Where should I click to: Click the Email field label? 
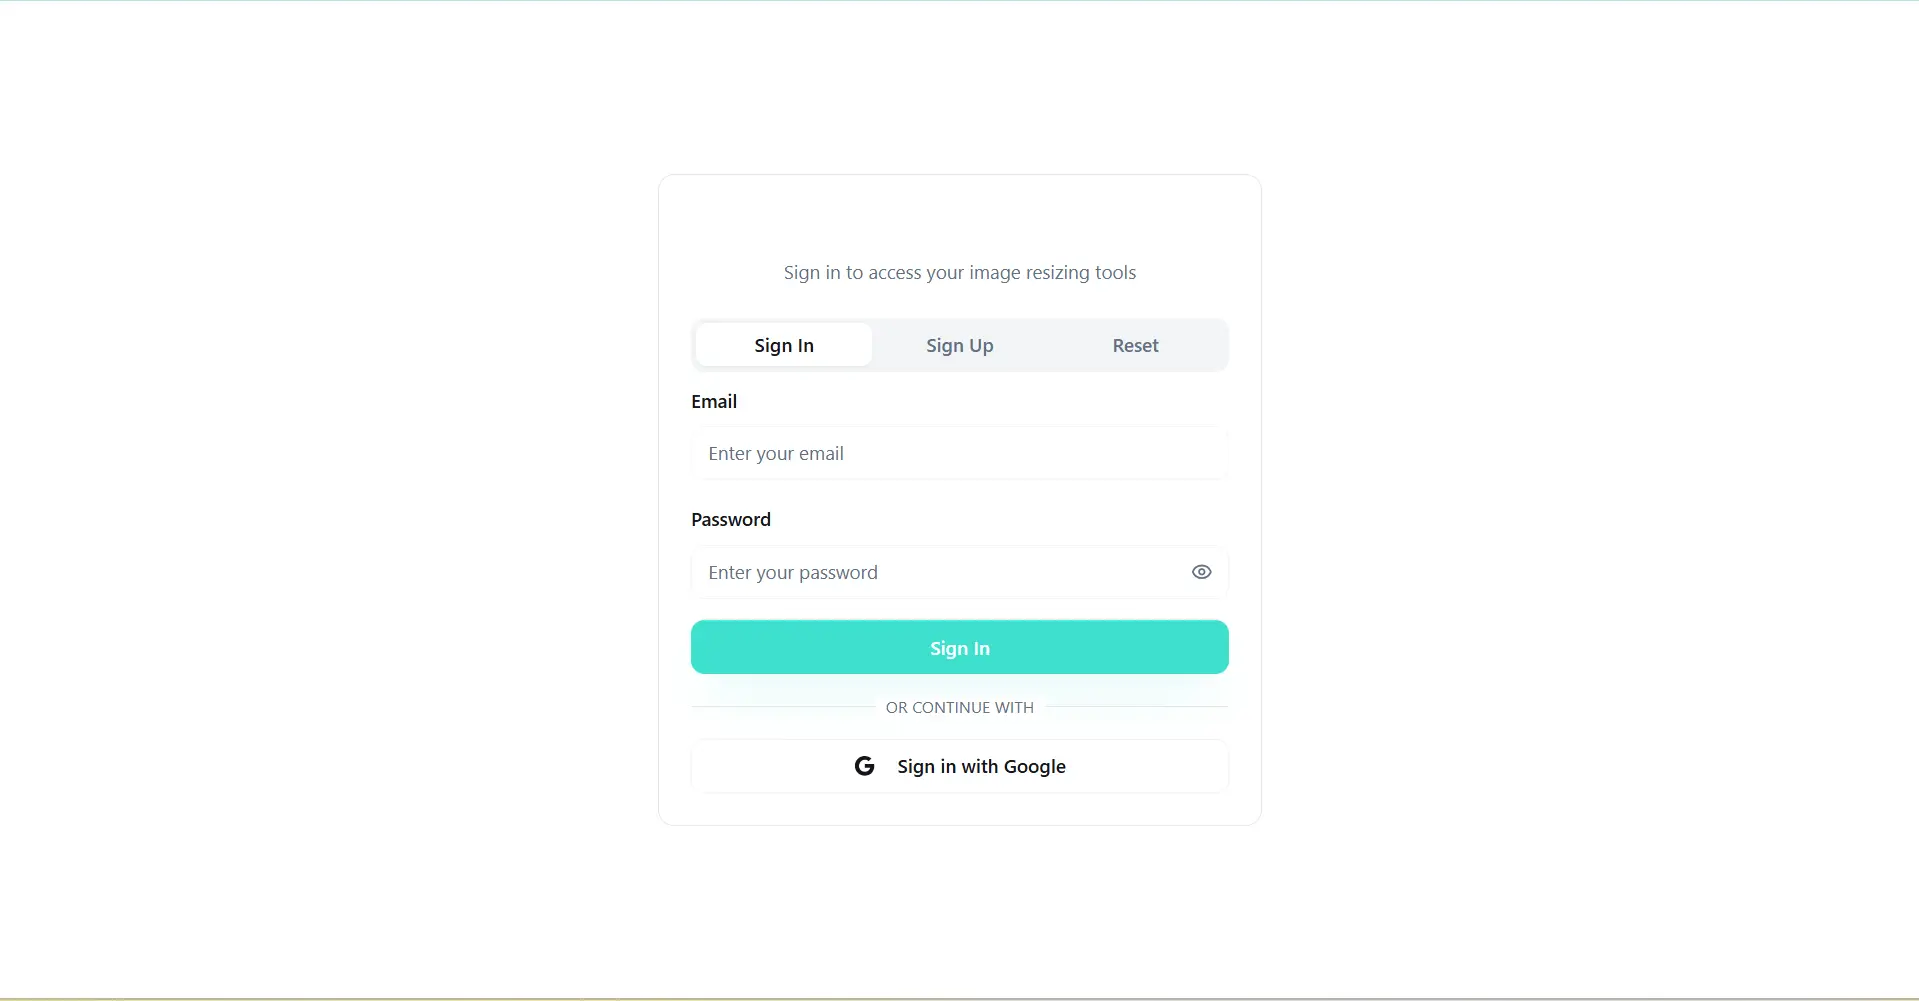click(x=714, y=401)
